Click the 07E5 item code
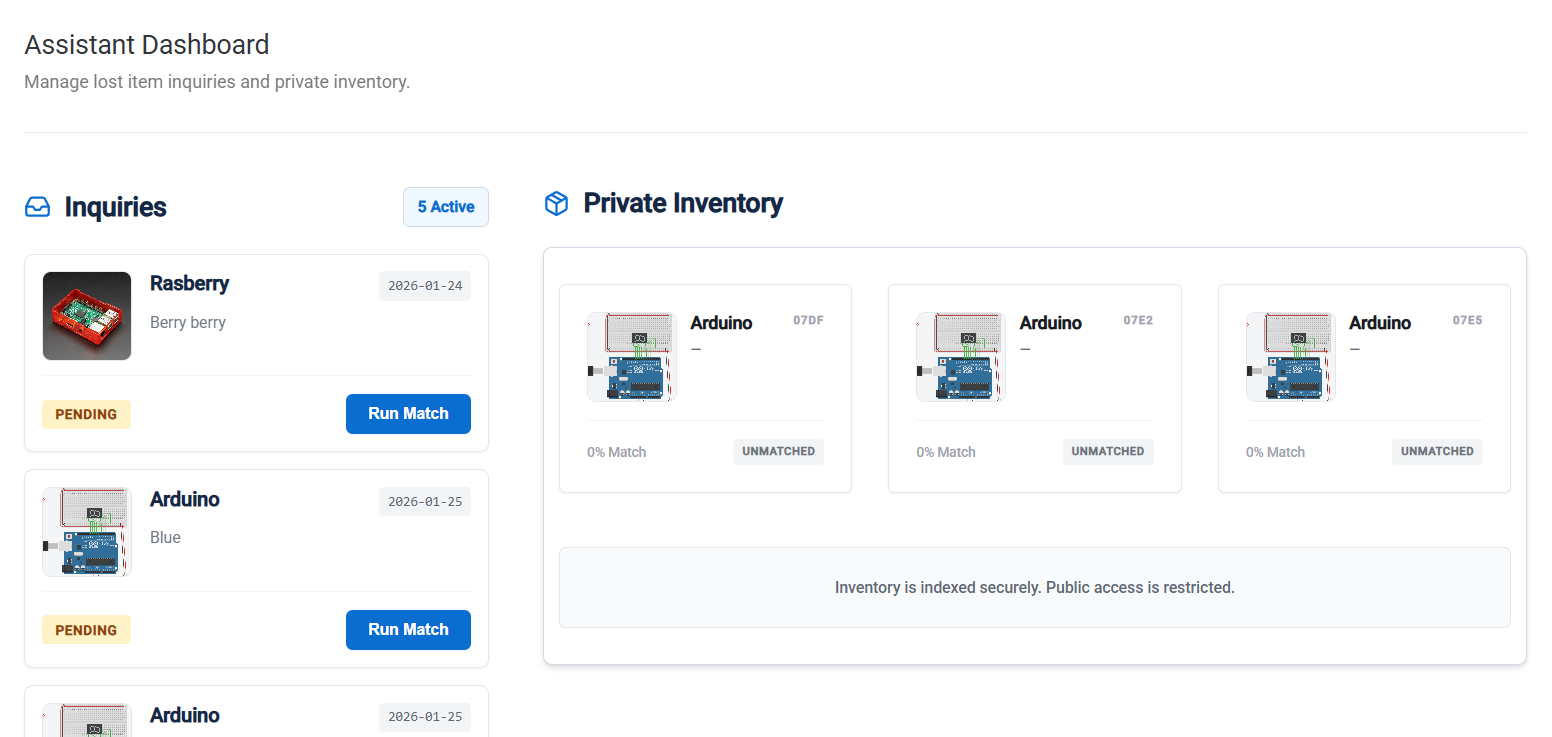The height and width of the screenshot is (737, 1552). coord(1468,321)
